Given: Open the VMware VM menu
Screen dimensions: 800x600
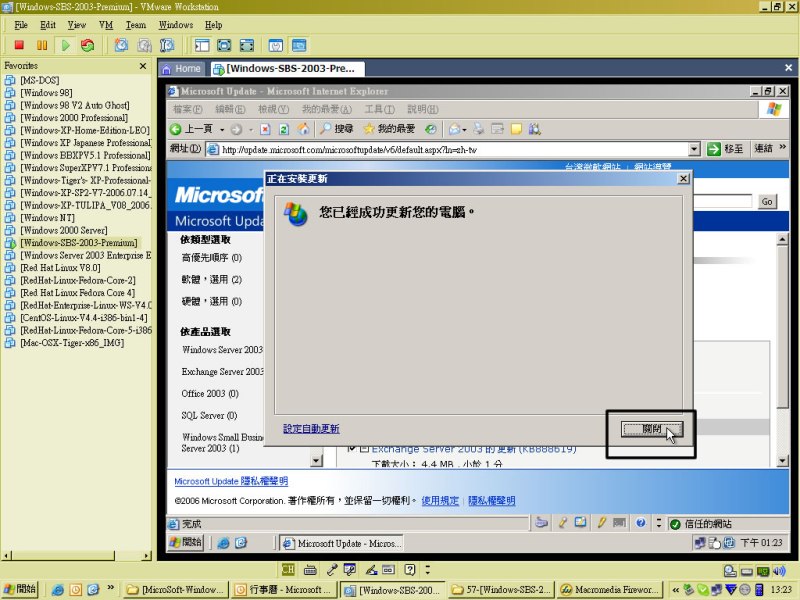Looking at the screenshot, I should click(106, 25).
